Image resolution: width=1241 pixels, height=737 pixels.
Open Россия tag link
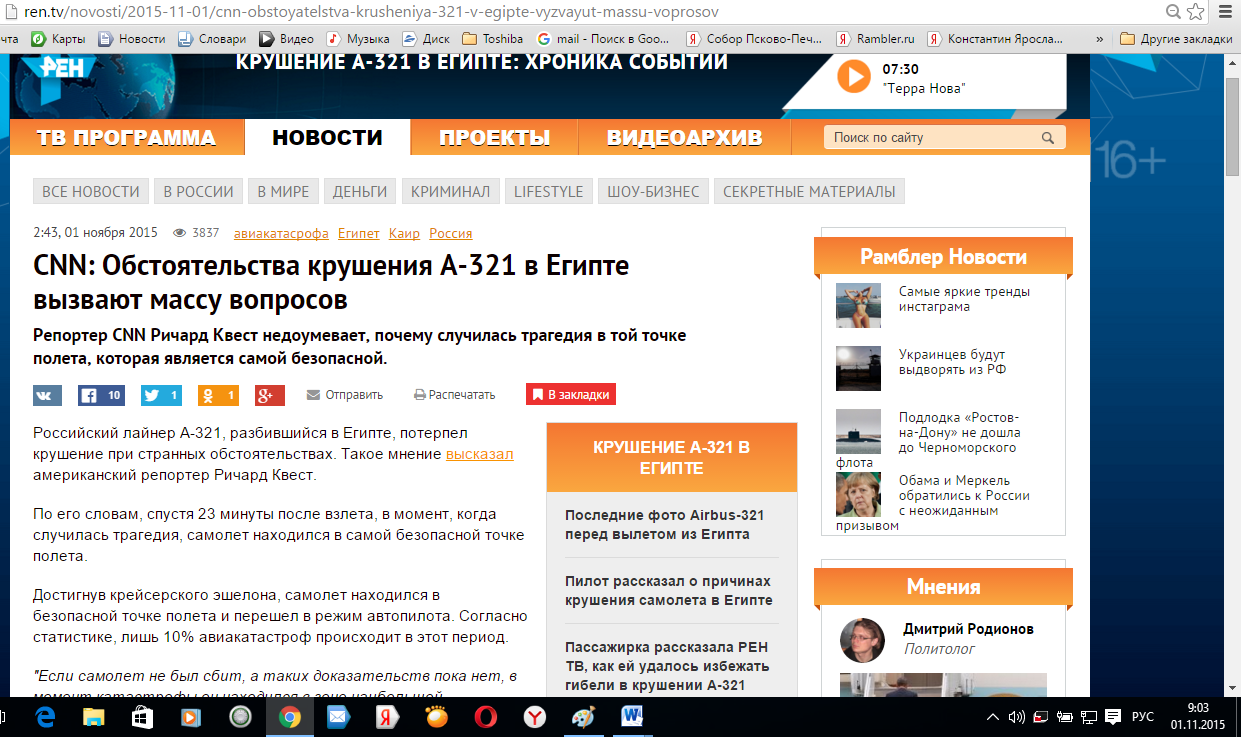click(451, 233)
